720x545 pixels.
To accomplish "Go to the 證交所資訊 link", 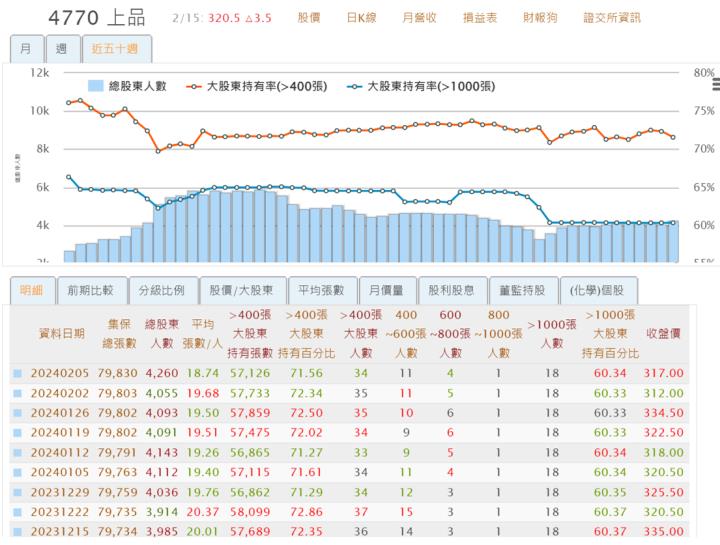I will [x=612, y=18].
